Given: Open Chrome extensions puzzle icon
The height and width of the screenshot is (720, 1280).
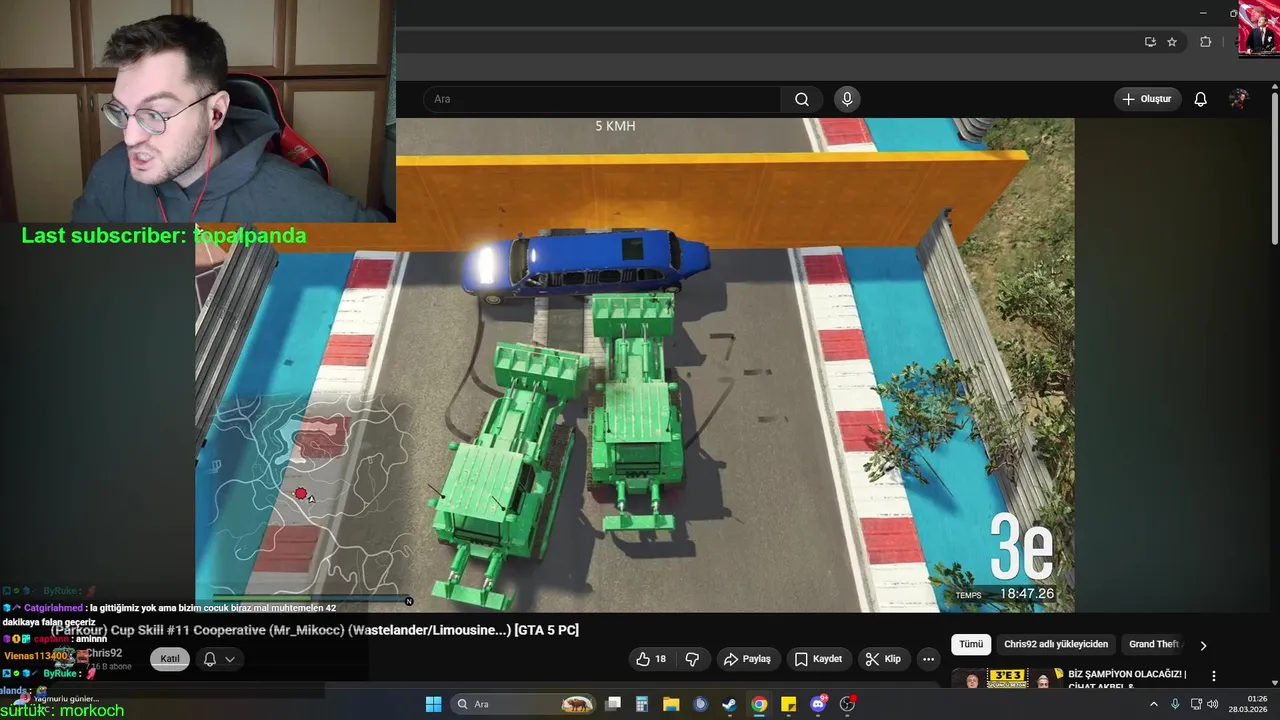Looking at the screenshot, I should coord(1205,42).
